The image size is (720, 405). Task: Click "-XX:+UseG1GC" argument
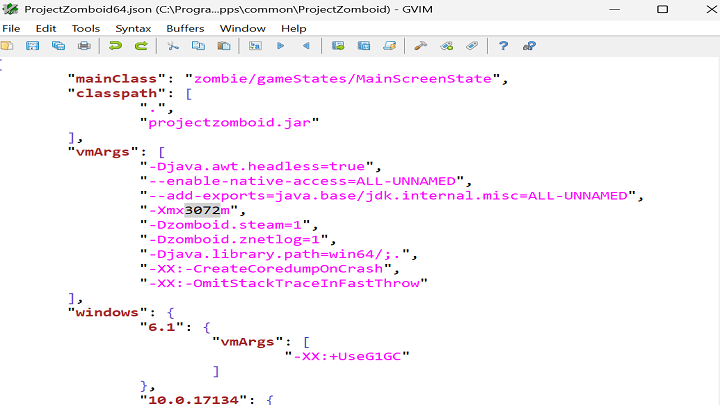(x=347, y=356)
